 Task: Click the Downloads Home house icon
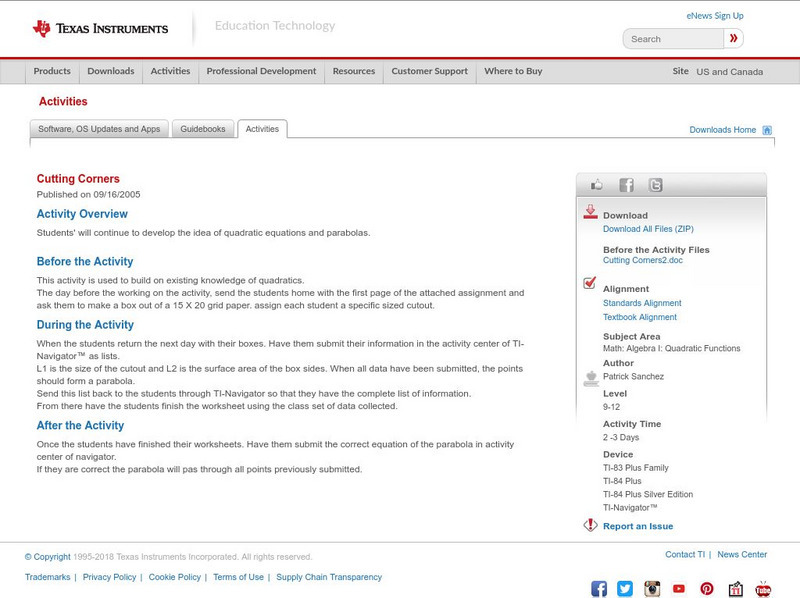pos(767,130)
